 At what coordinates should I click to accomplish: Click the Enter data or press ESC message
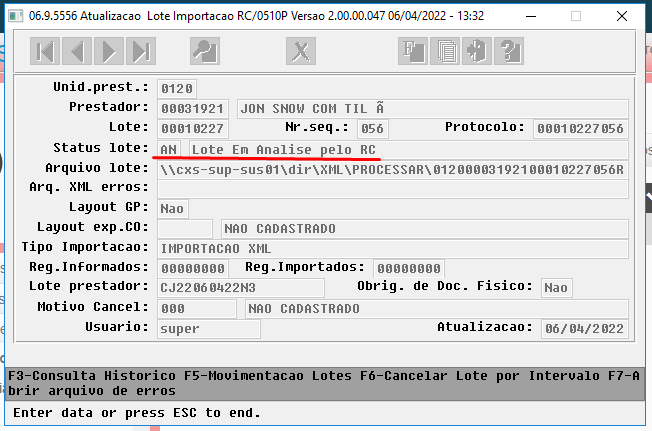pos(137,413)
